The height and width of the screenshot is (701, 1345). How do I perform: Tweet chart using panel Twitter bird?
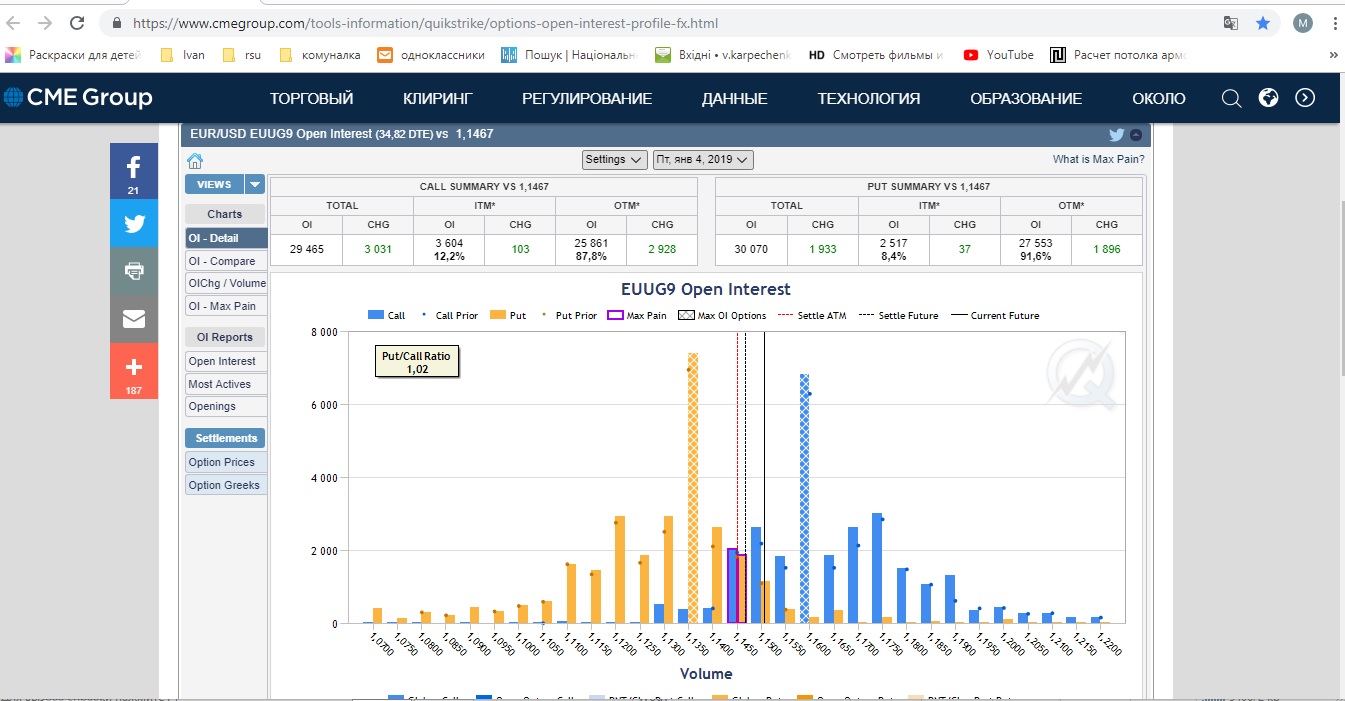click(1117, 135)
